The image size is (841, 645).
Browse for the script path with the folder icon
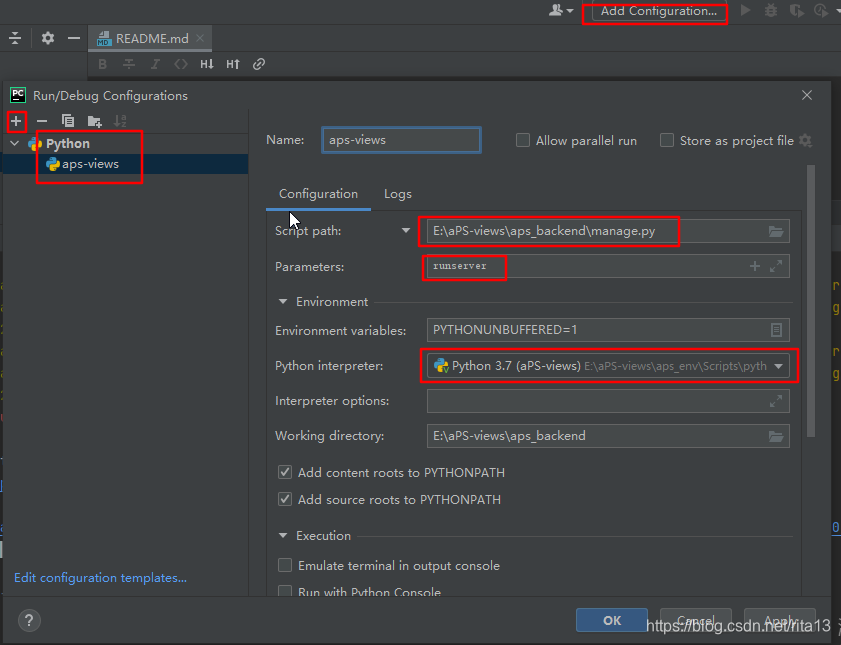pos(776,231)
